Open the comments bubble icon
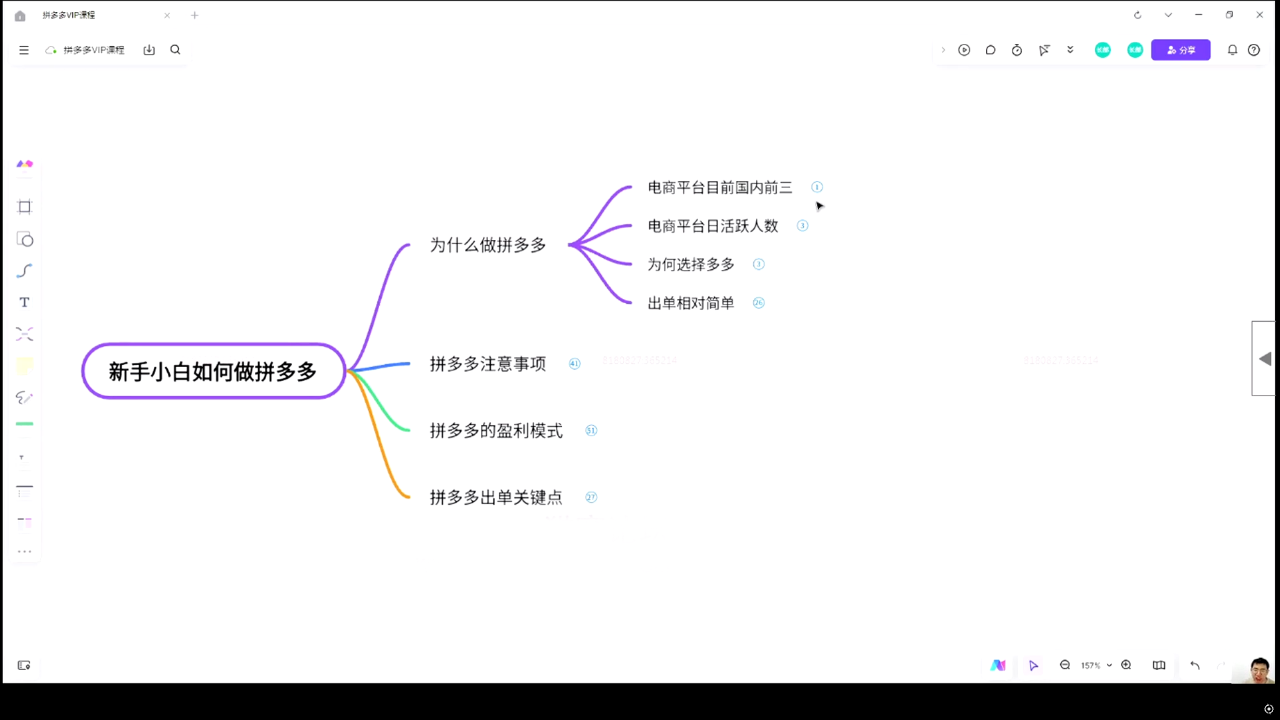The width and height of the screenshot is (1280, 720). tap(990, 50)
